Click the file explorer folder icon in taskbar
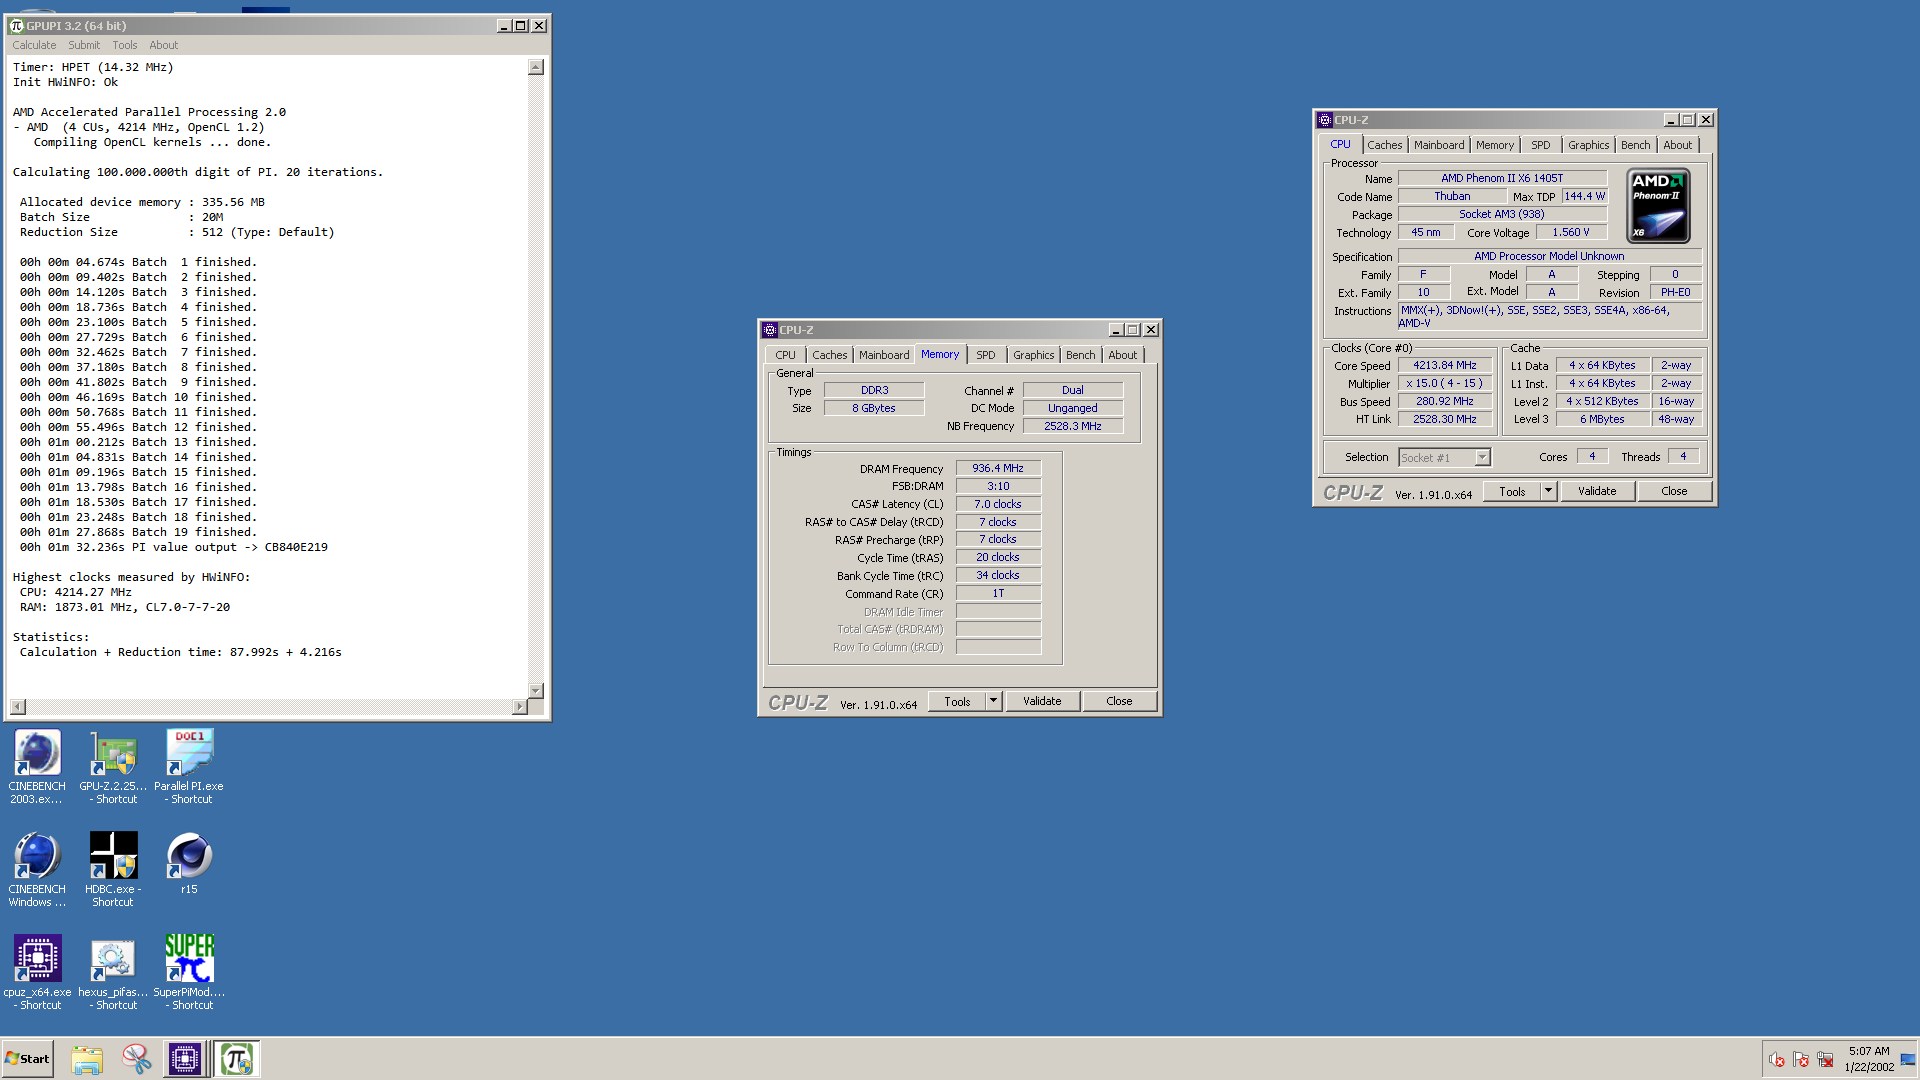1920x1080 pixels. [x=87, y=1059]
